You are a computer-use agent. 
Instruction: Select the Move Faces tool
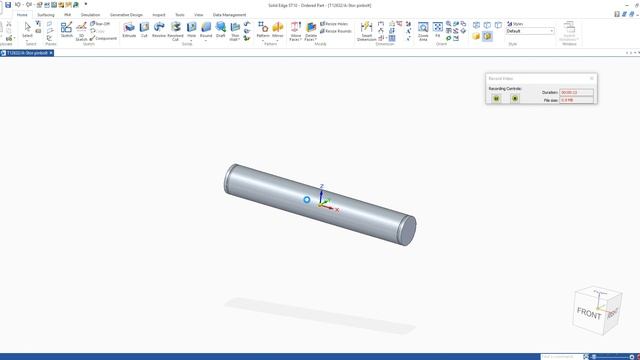point(296,31)
